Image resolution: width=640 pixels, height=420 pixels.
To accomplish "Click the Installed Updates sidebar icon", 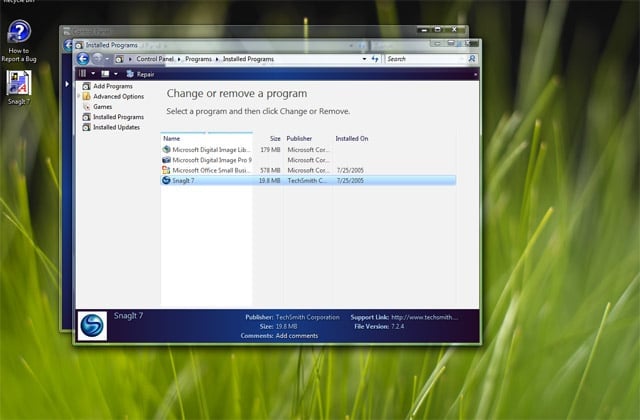I will click(86, 127).
